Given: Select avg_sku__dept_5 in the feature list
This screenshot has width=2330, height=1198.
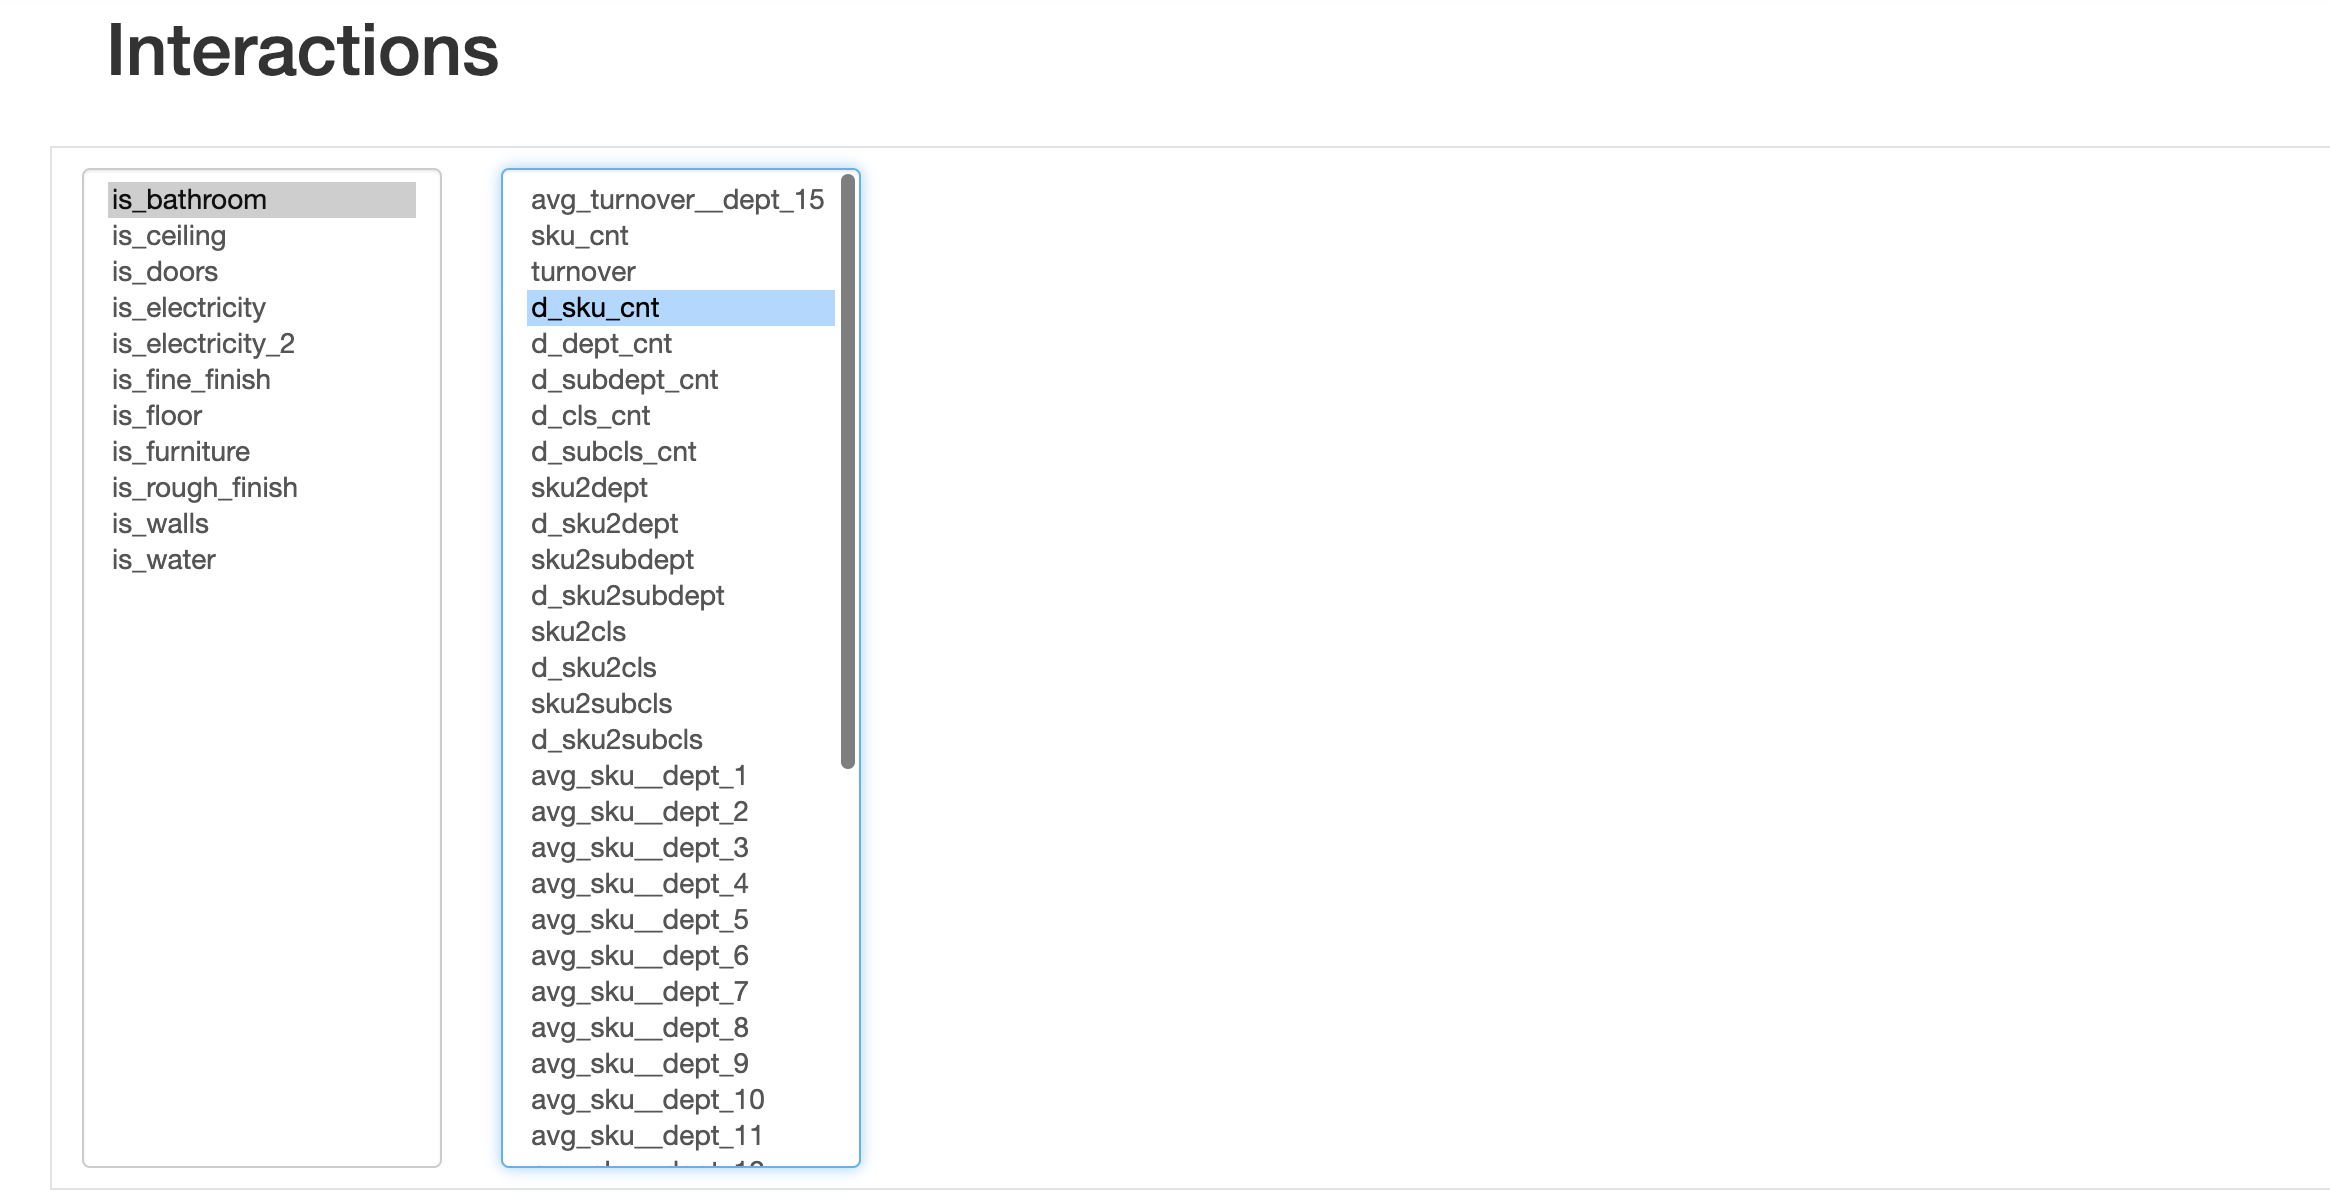Looking at the screenshot, I should click(x=640, y=919).
